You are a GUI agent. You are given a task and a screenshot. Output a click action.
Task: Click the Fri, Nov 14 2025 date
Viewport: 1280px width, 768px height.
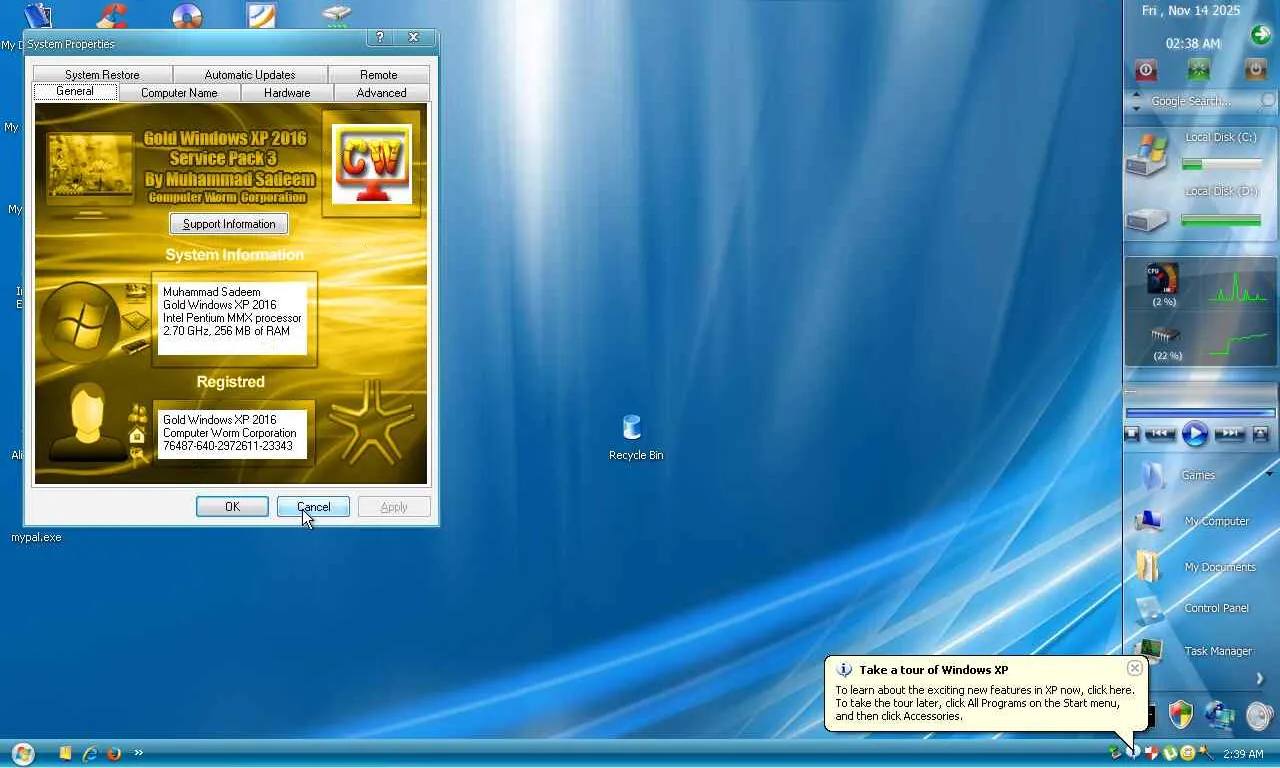1191,11
